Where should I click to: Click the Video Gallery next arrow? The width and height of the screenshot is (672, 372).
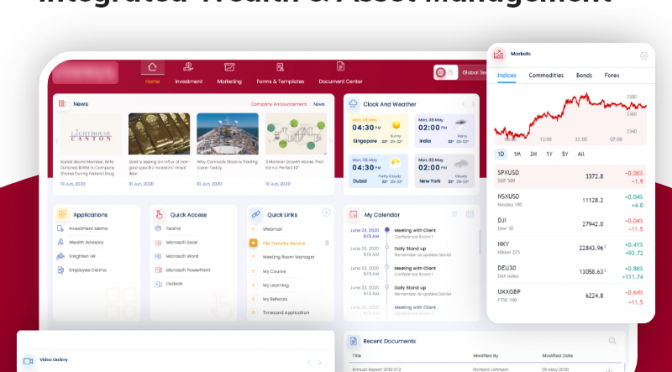click(319, 363)
